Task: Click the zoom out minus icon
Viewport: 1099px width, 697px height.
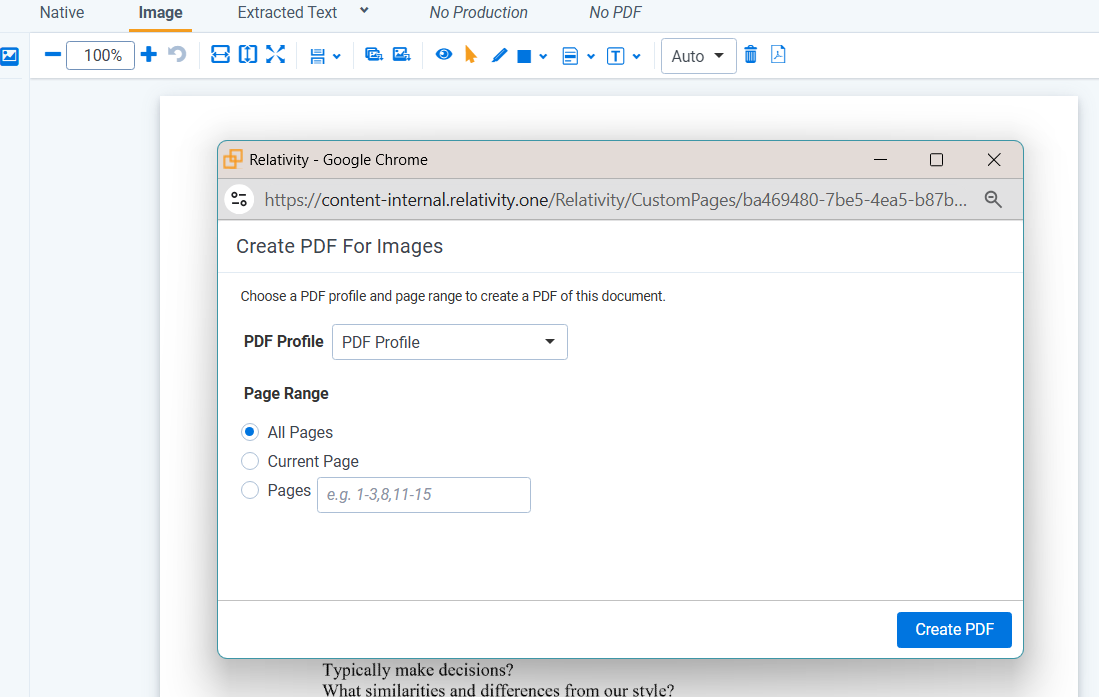Action: click(x=53, y=55)
